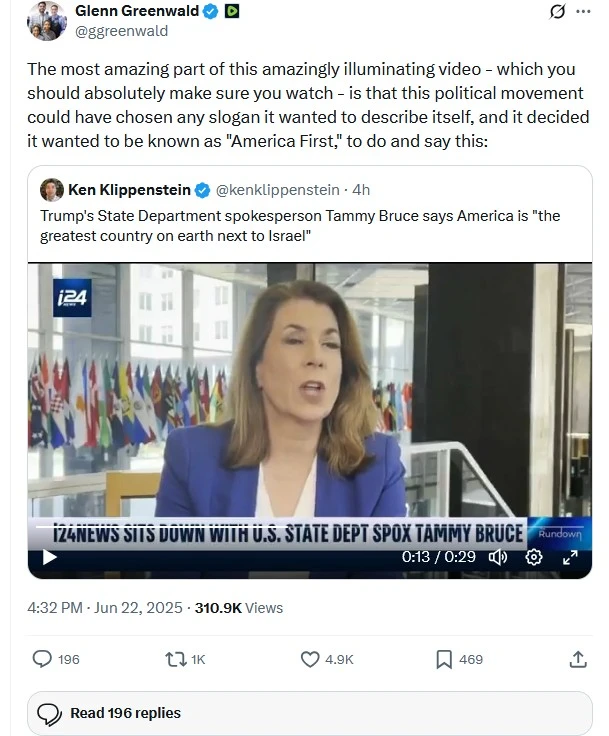609x736 pixels.
Task: Click the reply speech bubble icon
Action: 42,659
